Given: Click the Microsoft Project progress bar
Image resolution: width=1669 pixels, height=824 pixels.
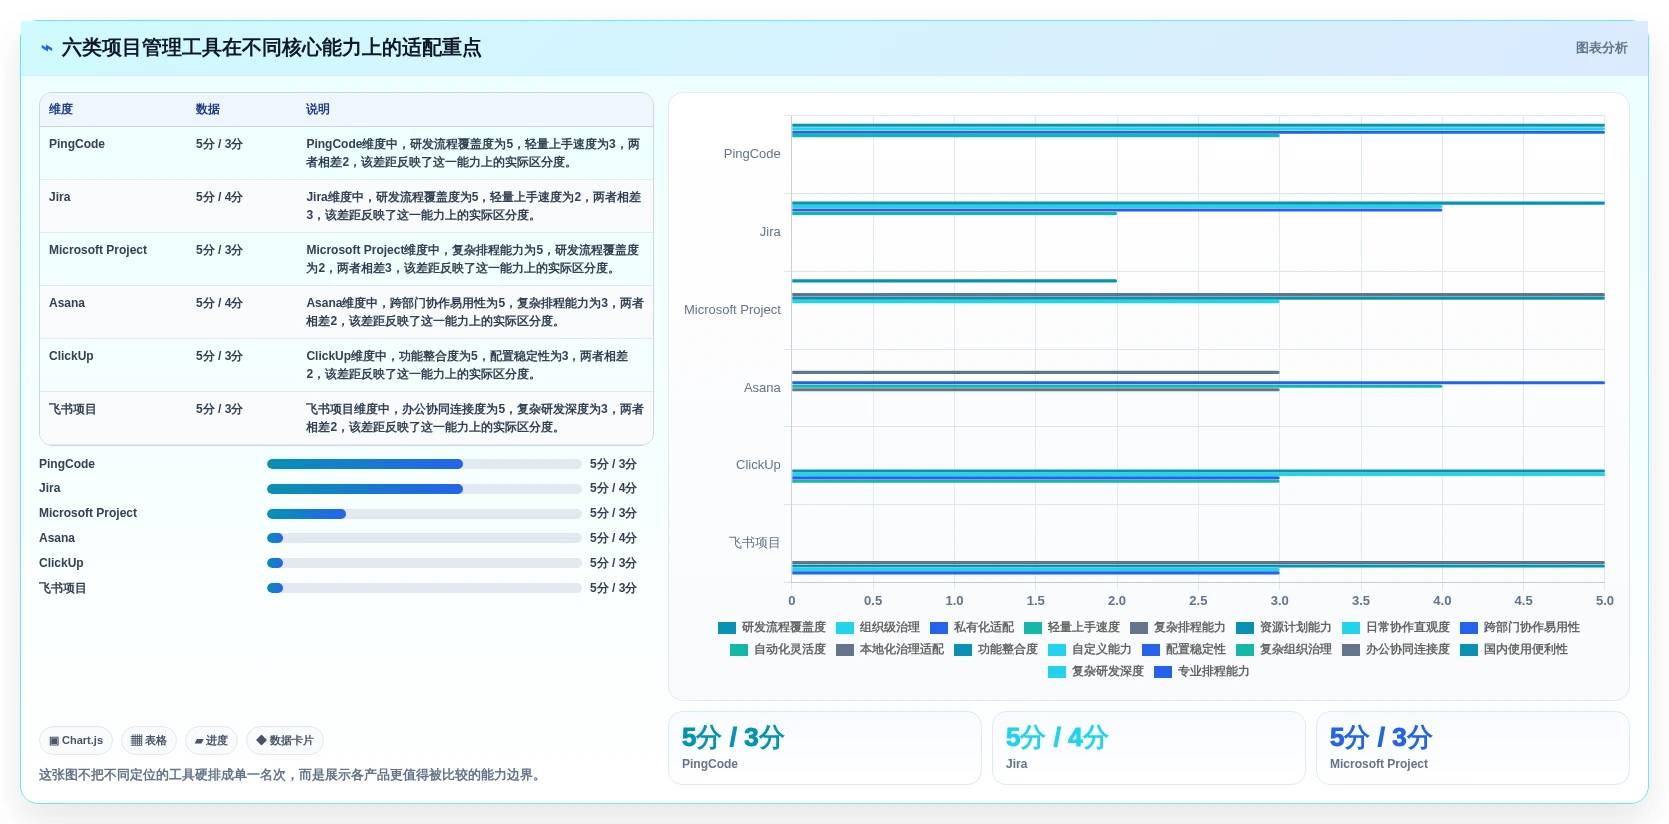Looking at the screenshot, I should pos(424,514).
